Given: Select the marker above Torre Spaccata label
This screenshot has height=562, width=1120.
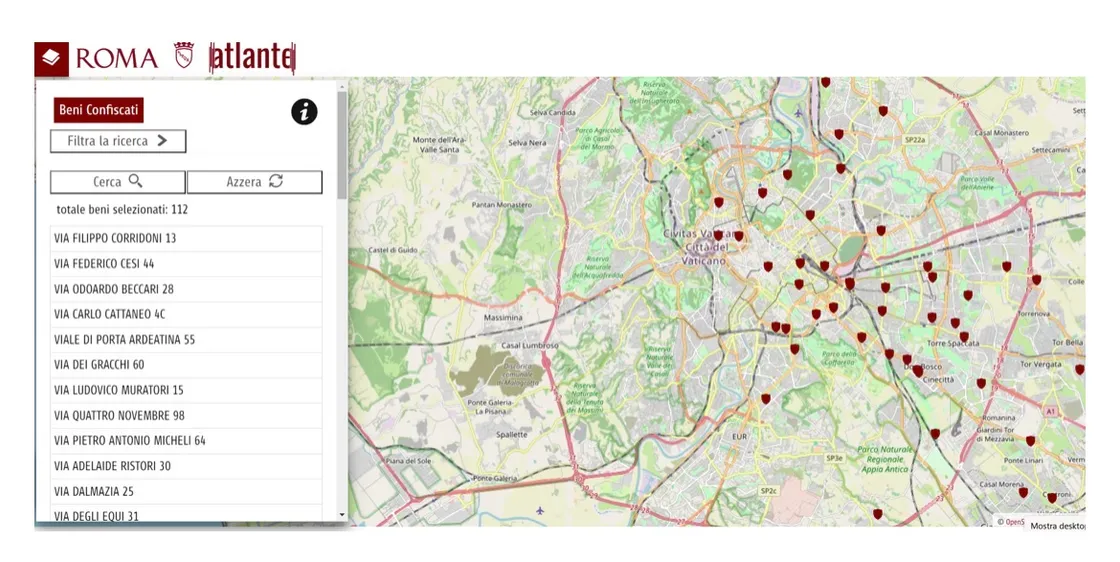Looking at the screenshot, I should (x=964, y=337).
